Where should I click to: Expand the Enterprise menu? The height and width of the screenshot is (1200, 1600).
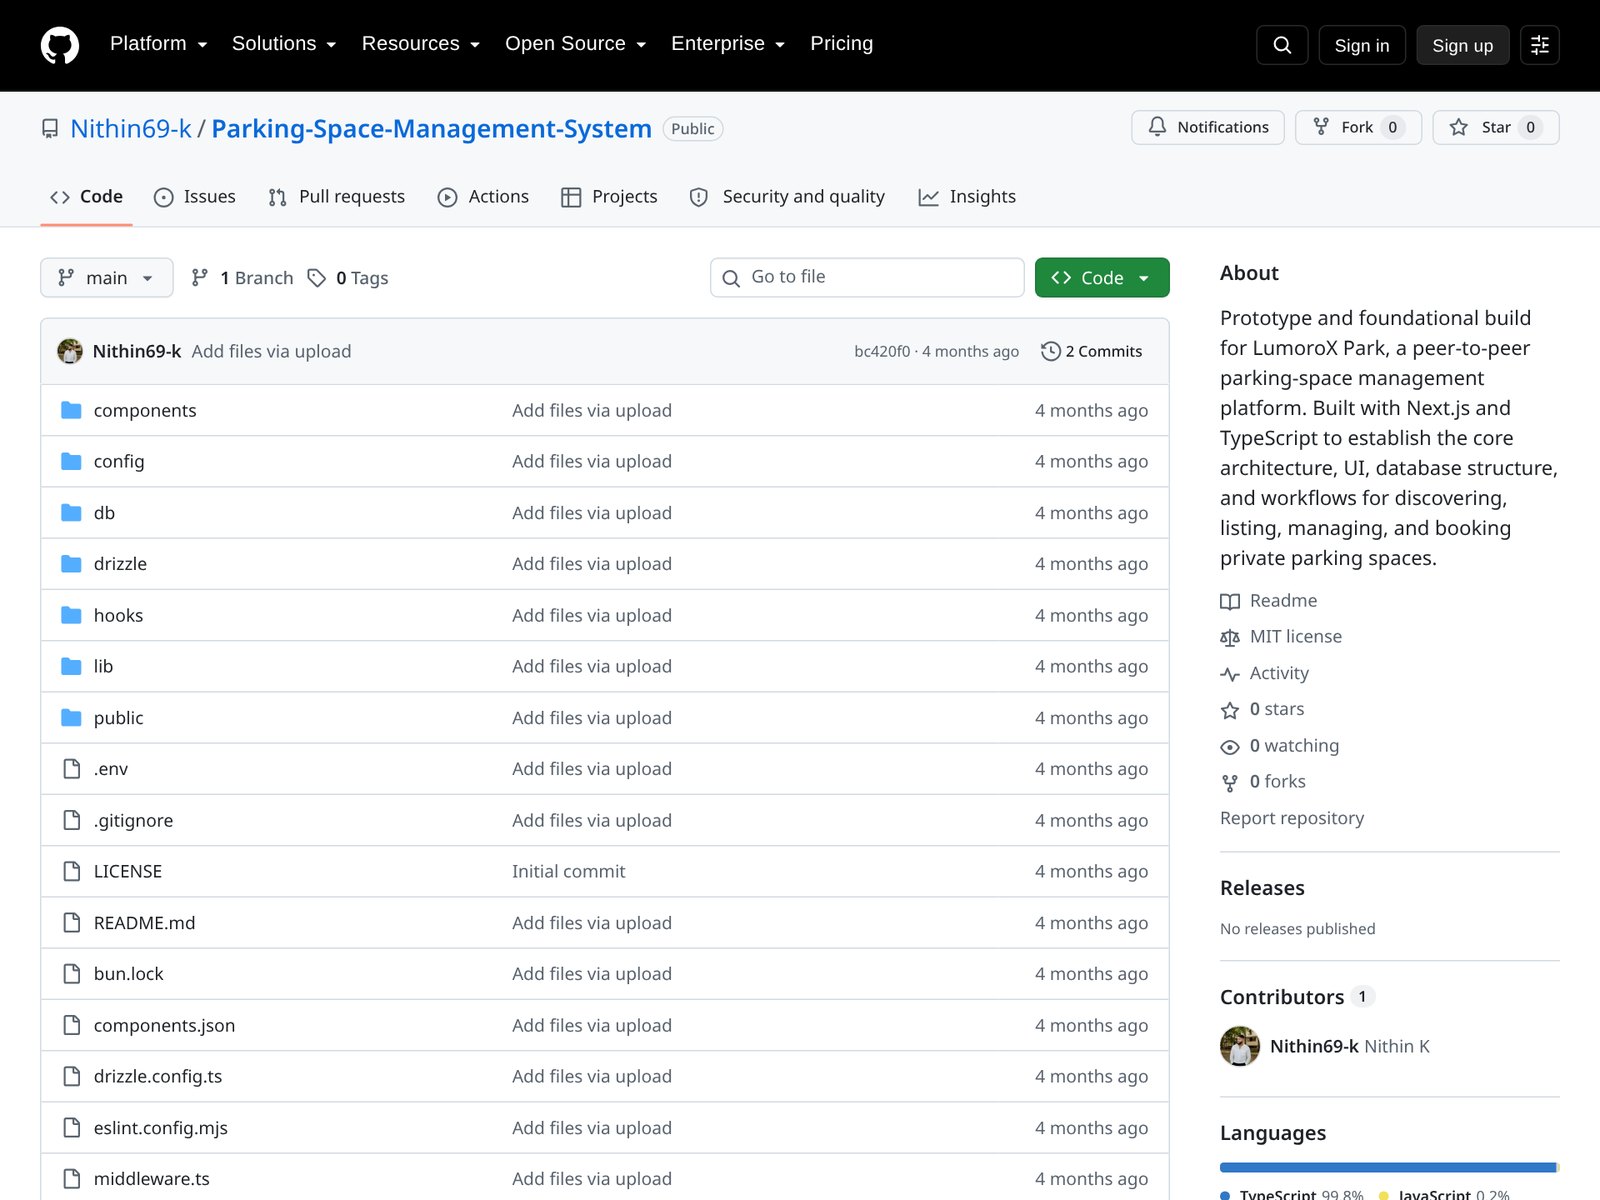[x=728, y=44]
